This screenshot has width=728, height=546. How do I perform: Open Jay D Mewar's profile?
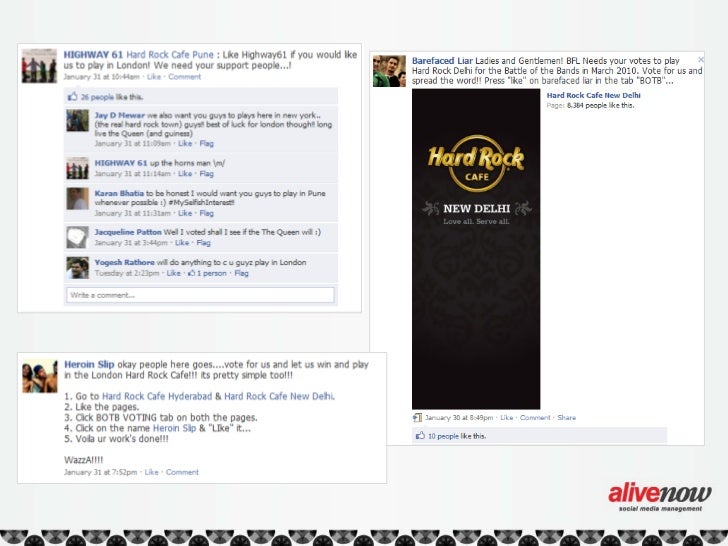pos(119,115)
